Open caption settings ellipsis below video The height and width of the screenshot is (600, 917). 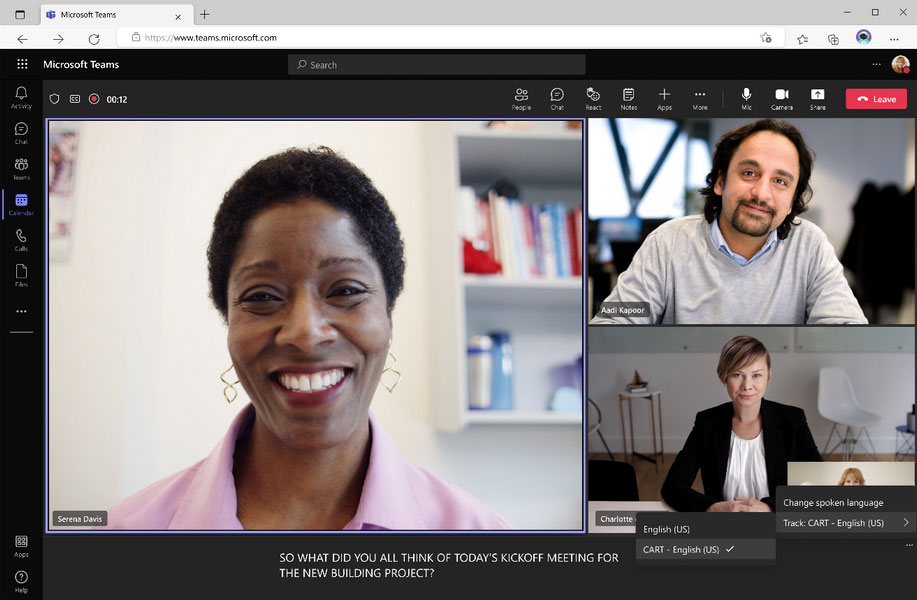pyautogui.click(x=908, y=545)
